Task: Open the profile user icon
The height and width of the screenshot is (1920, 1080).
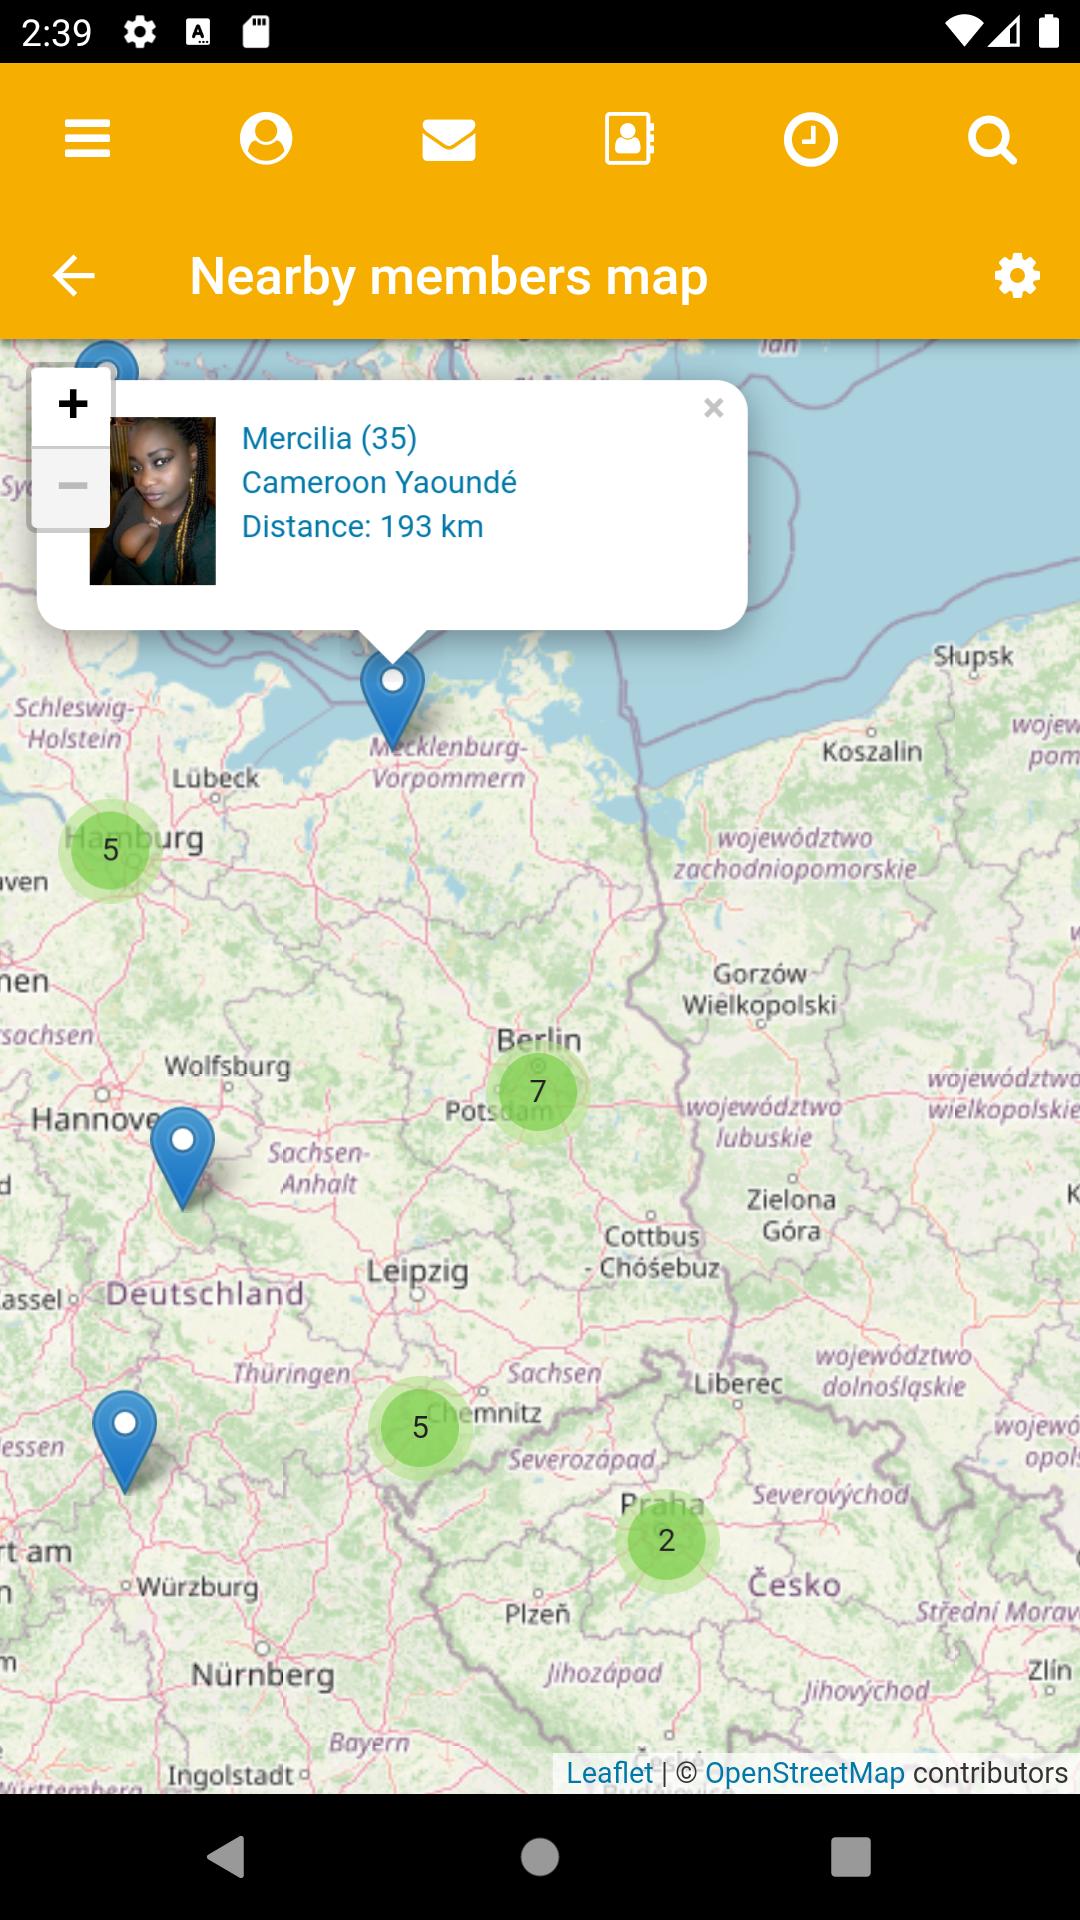Action: coord(266,138)
